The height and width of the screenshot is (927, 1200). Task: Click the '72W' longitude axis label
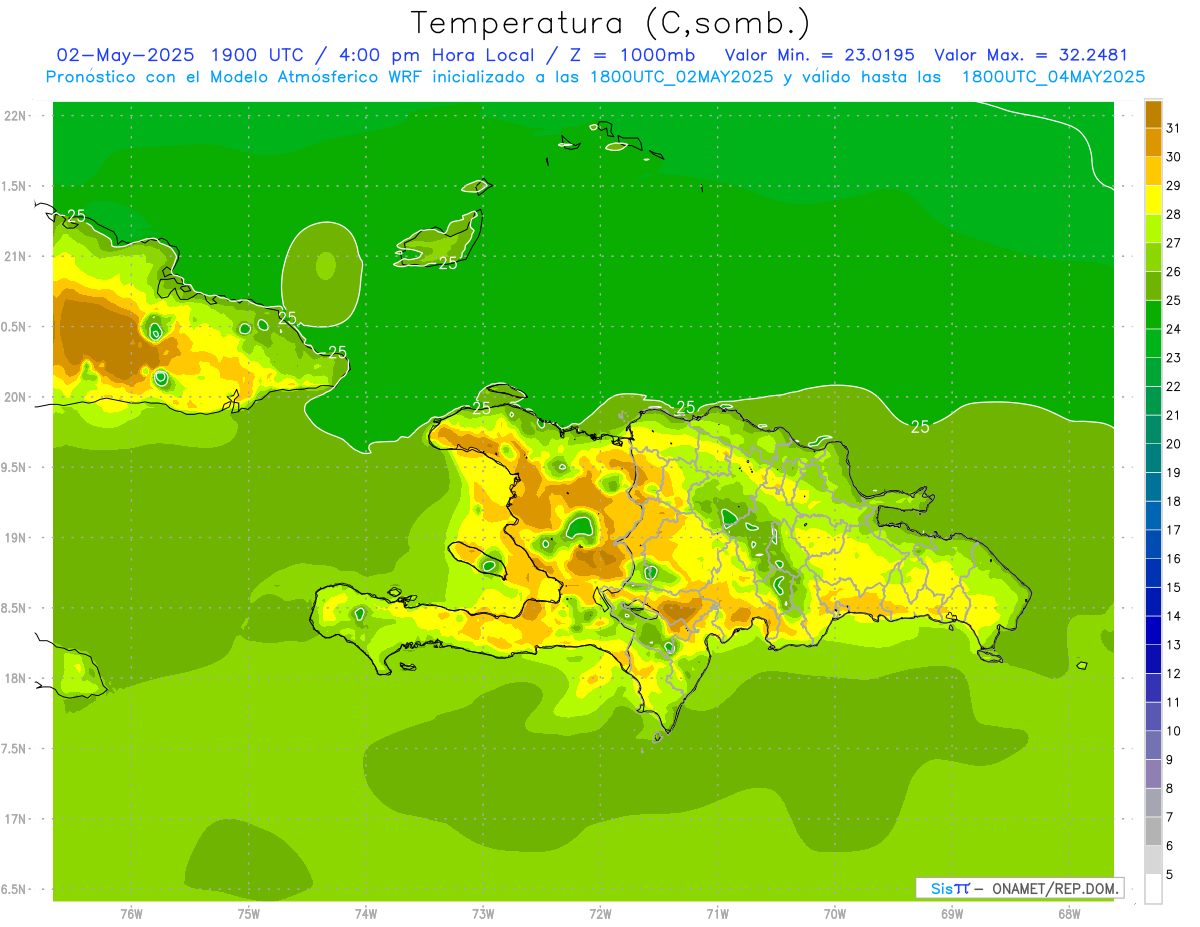point(600,914)
